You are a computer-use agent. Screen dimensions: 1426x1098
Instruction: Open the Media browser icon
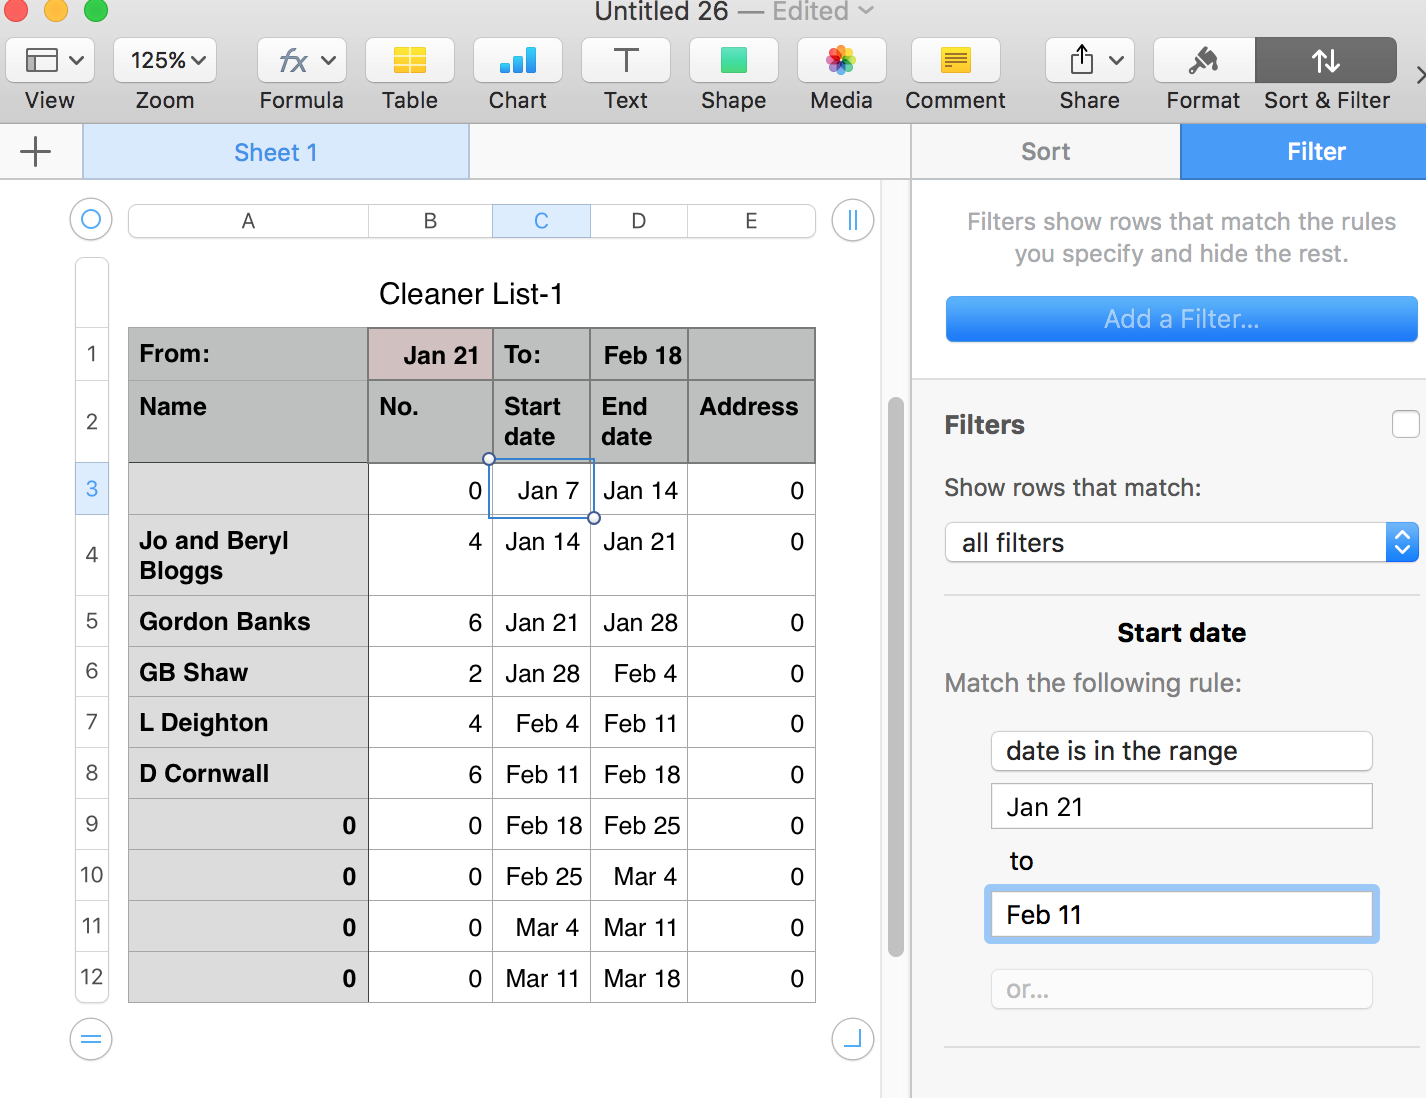pyautogui.click(x=841, y=62)
